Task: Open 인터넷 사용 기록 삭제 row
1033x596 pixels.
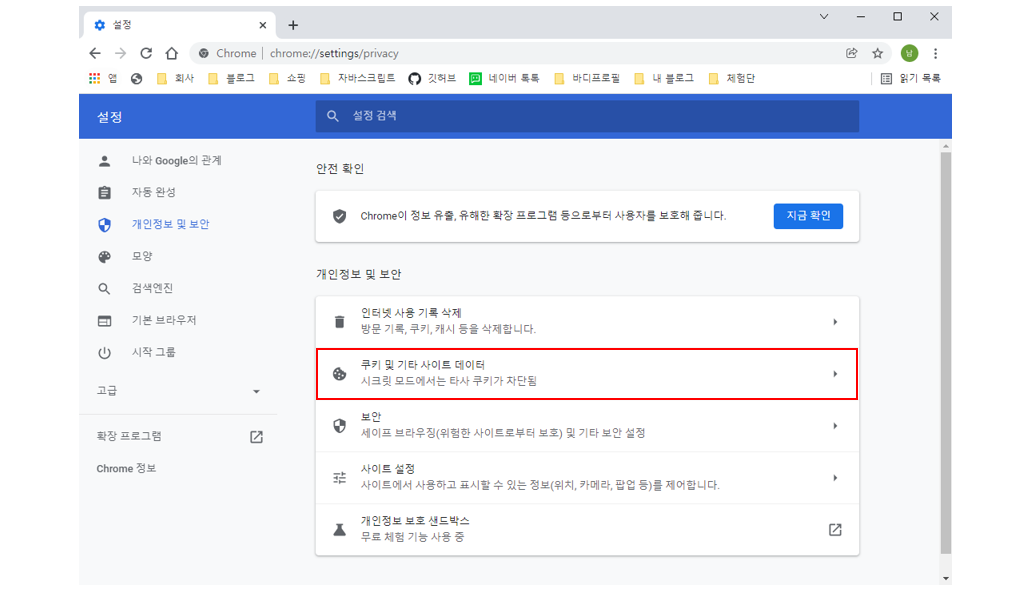Action: (587, 322)
